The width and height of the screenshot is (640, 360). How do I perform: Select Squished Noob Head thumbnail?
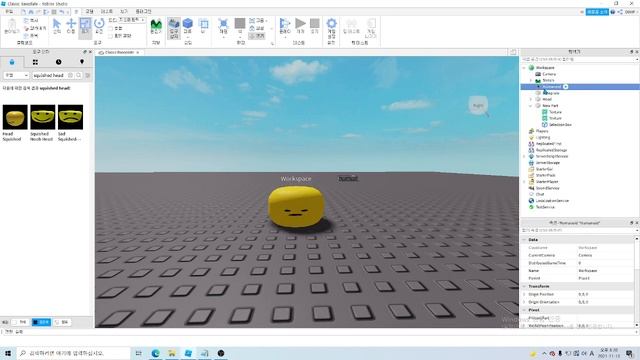(42, 117)
